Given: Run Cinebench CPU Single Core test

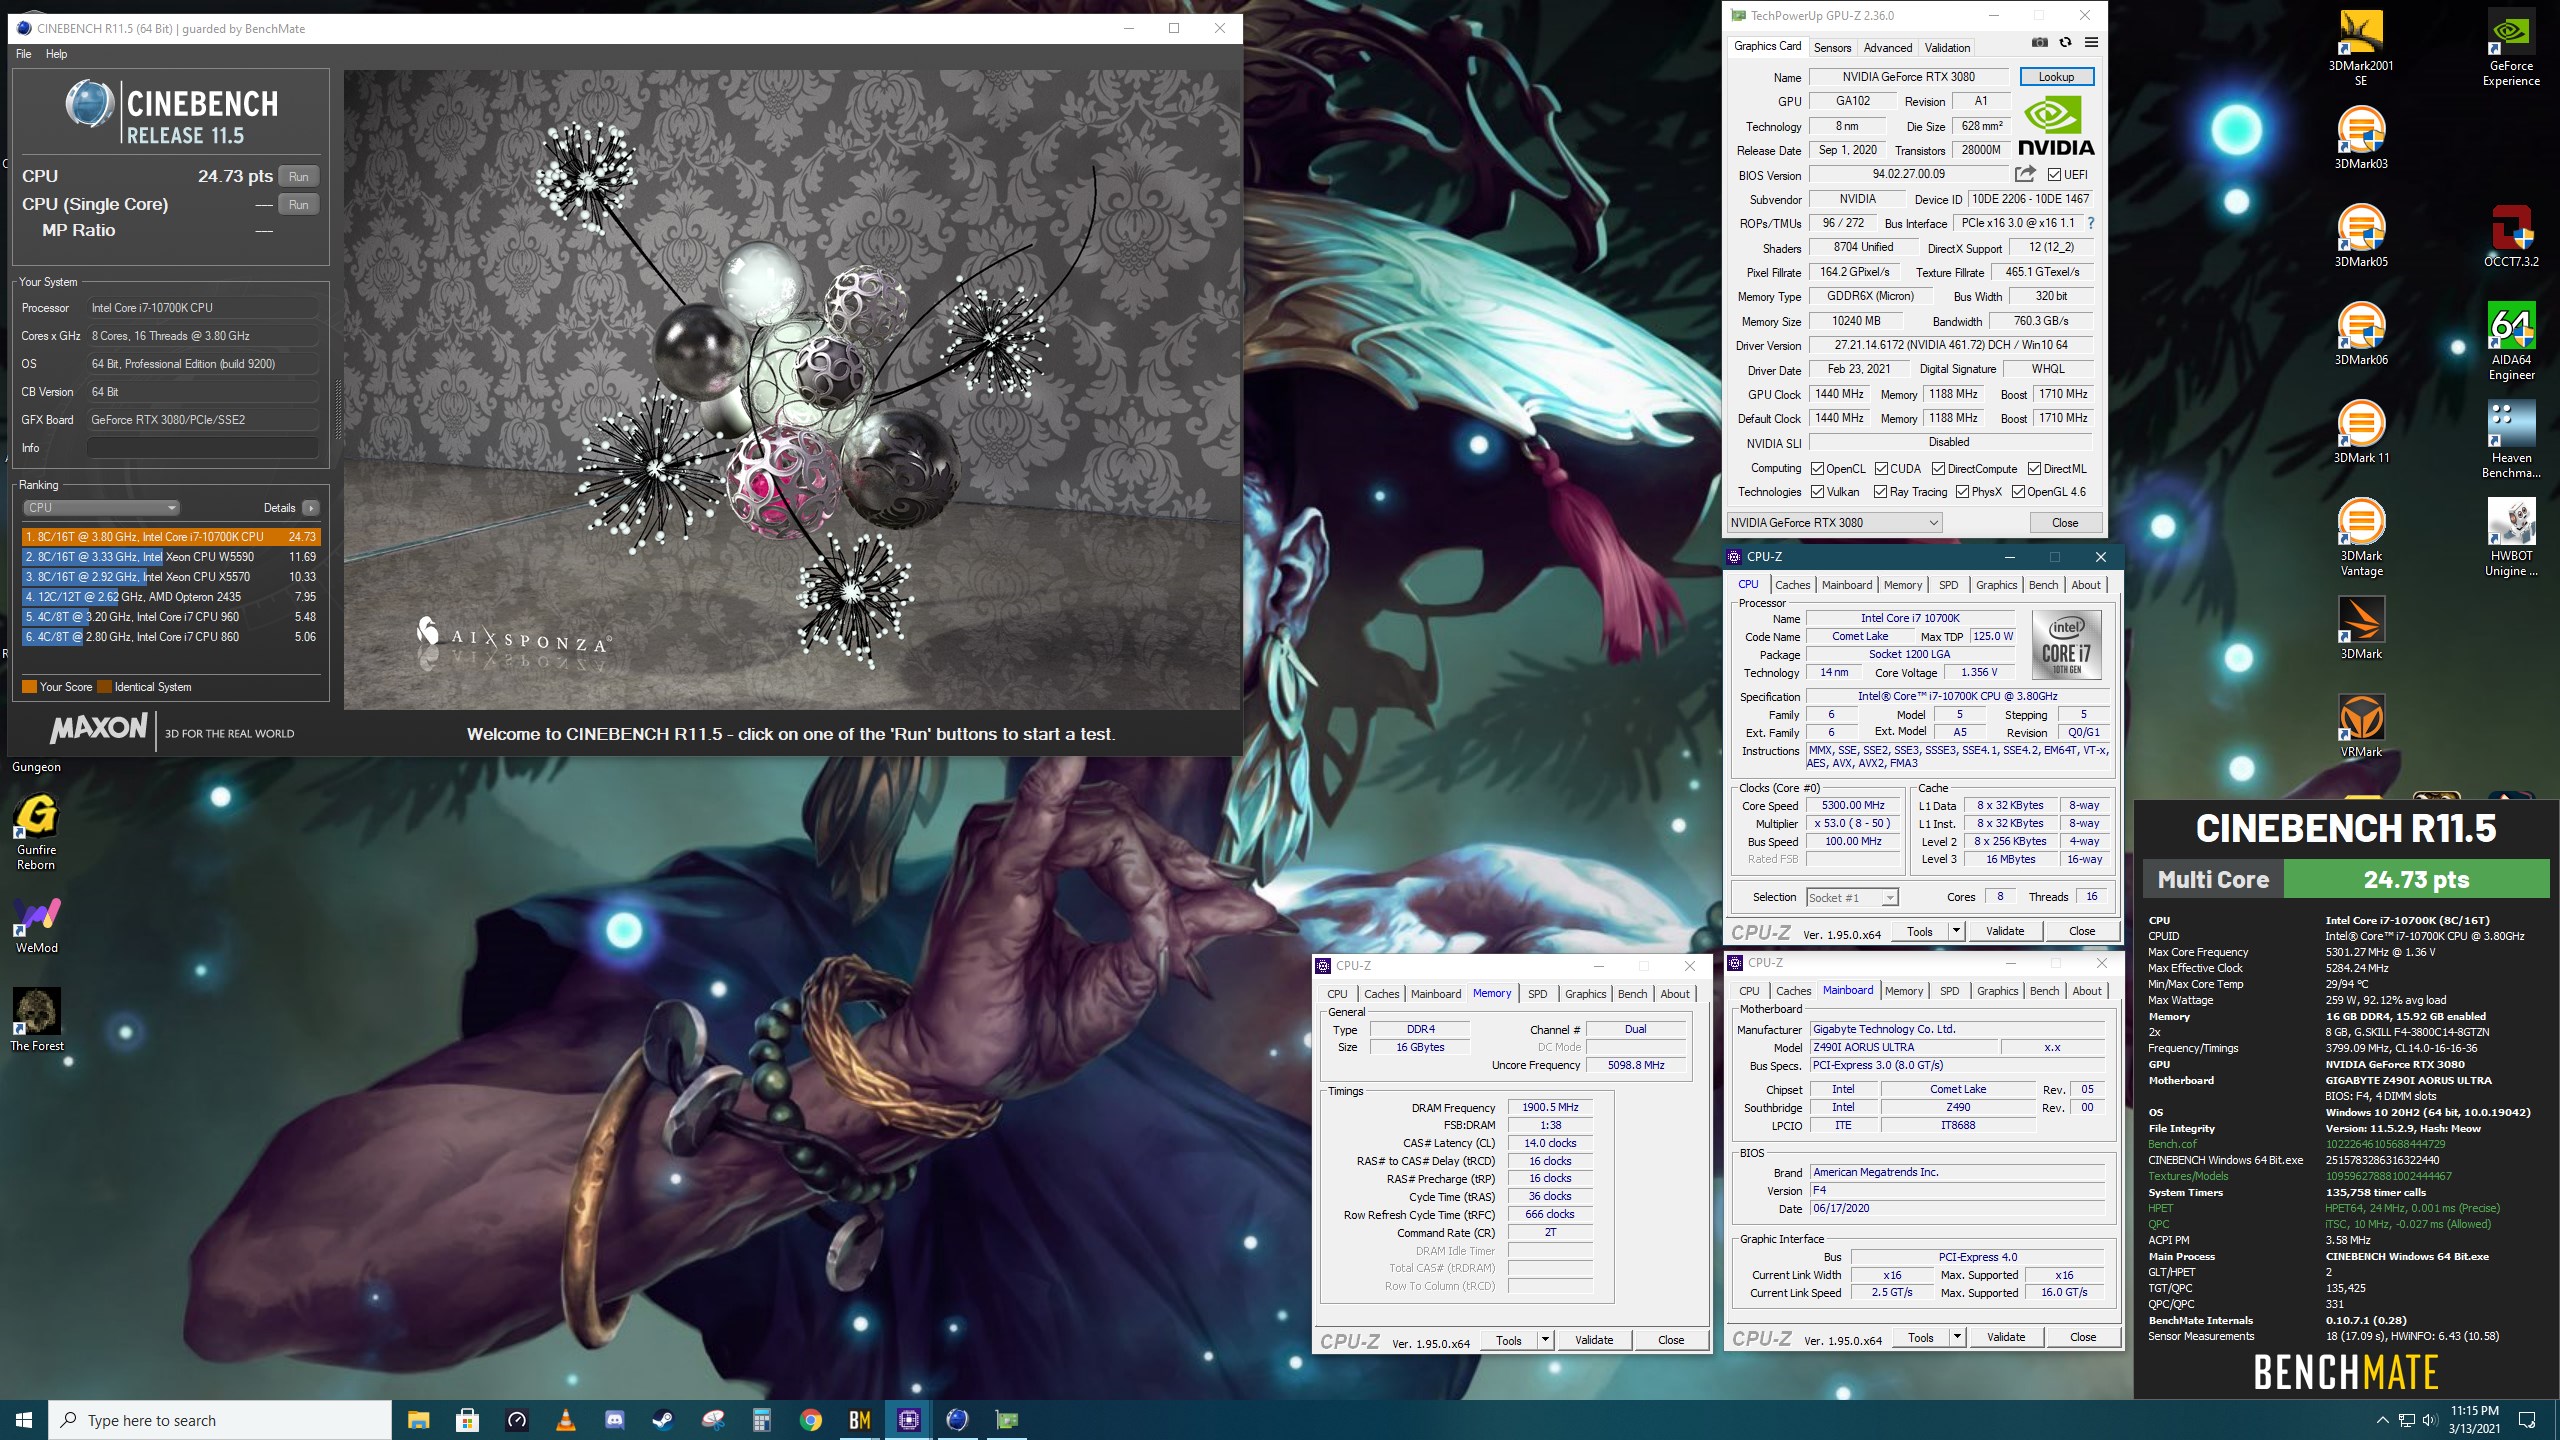Looking at the screenshot, I should (298, 204).
